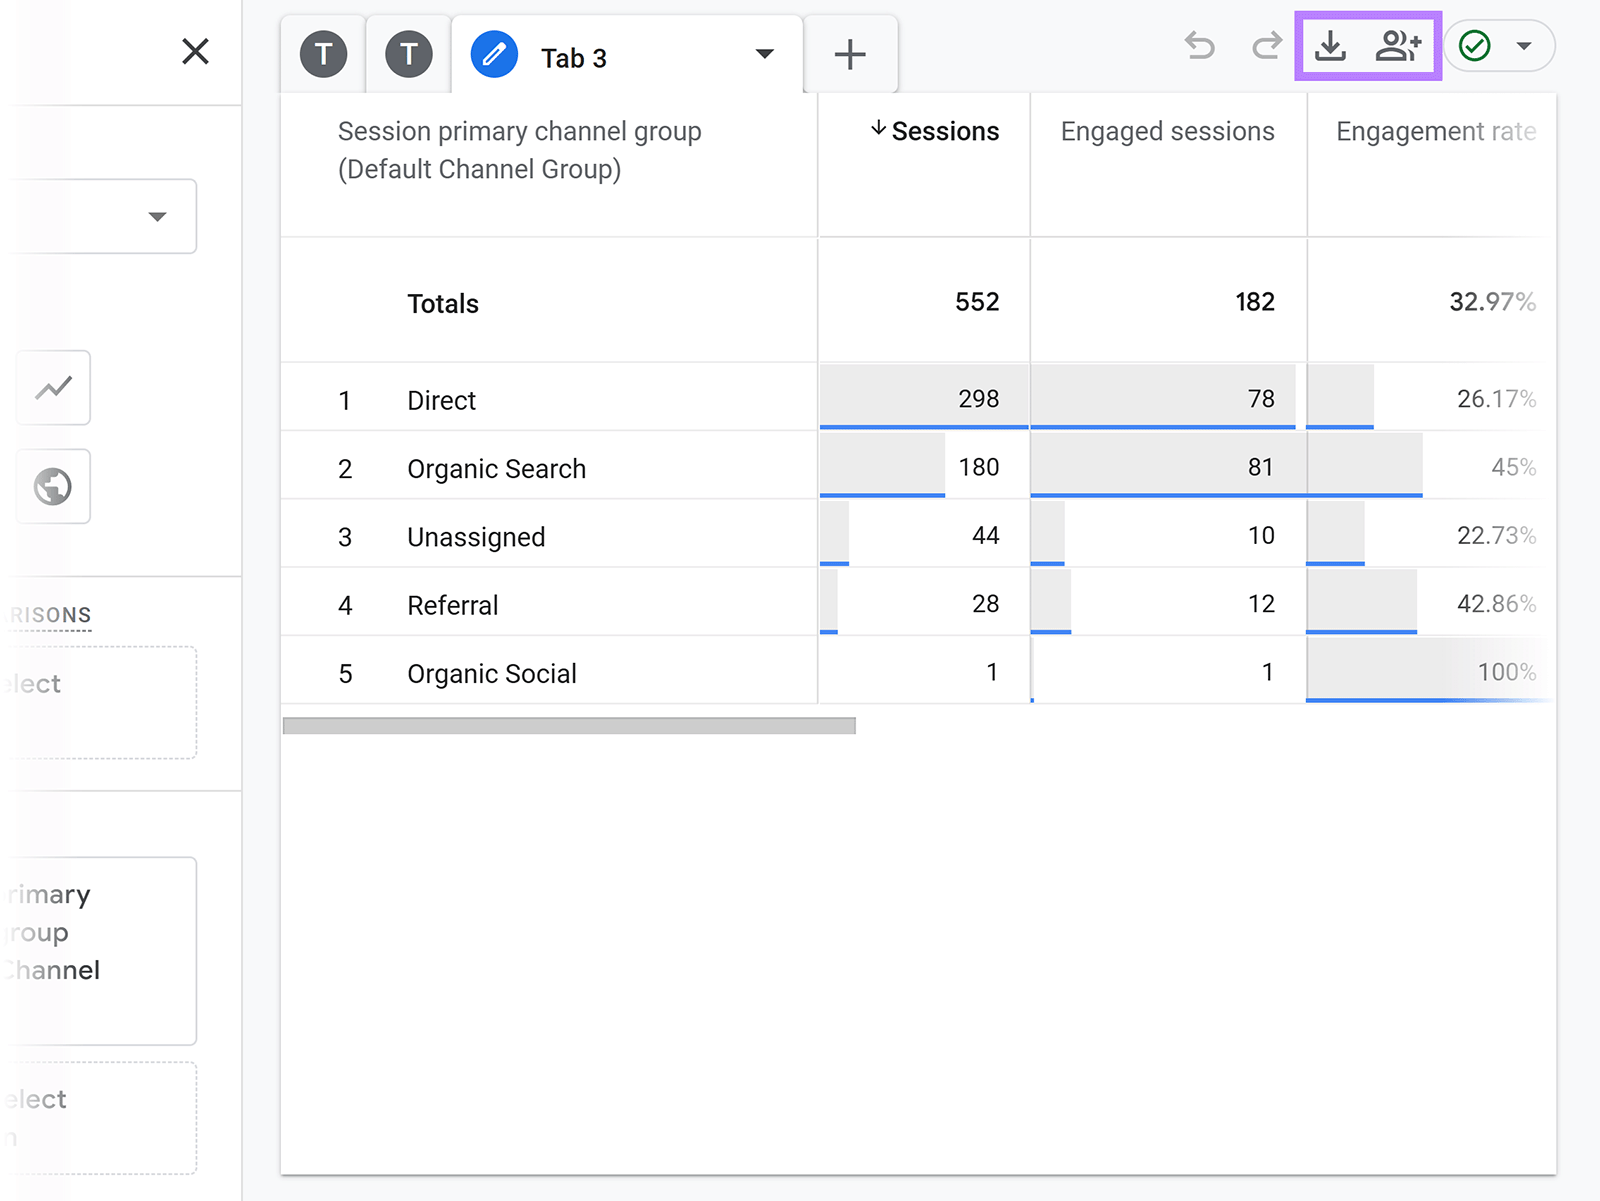
Task: Download the exploration data
Action: (x=1330, y=46)
